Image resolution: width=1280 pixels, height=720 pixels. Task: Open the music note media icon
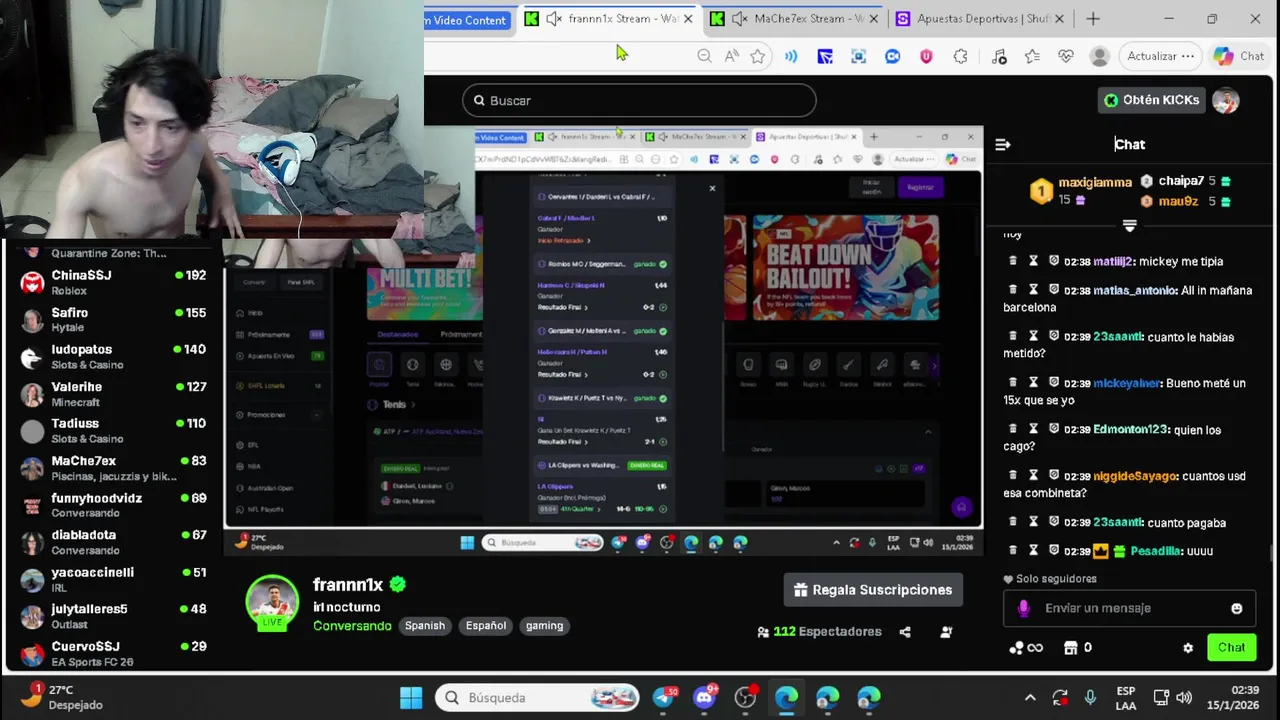[999, 56]
